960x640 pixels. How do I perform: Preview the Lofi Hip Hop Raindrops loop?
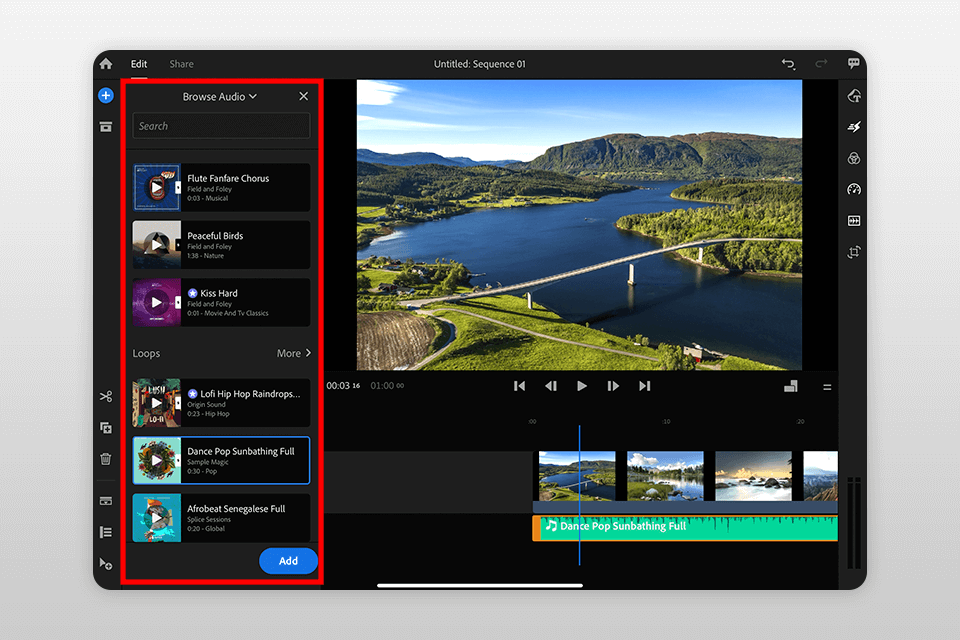157,403
